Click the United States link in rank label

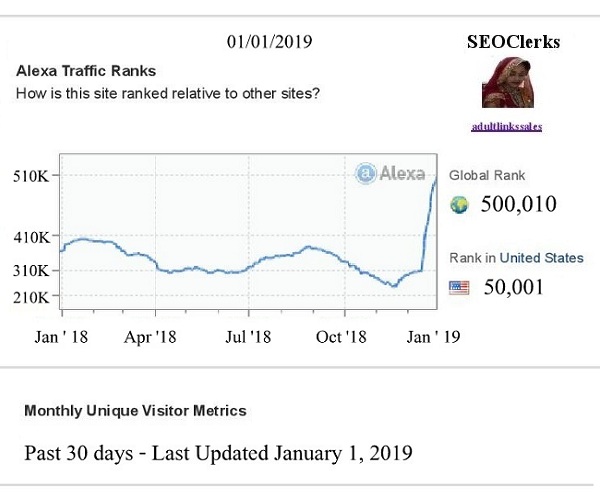pos(541,258)
